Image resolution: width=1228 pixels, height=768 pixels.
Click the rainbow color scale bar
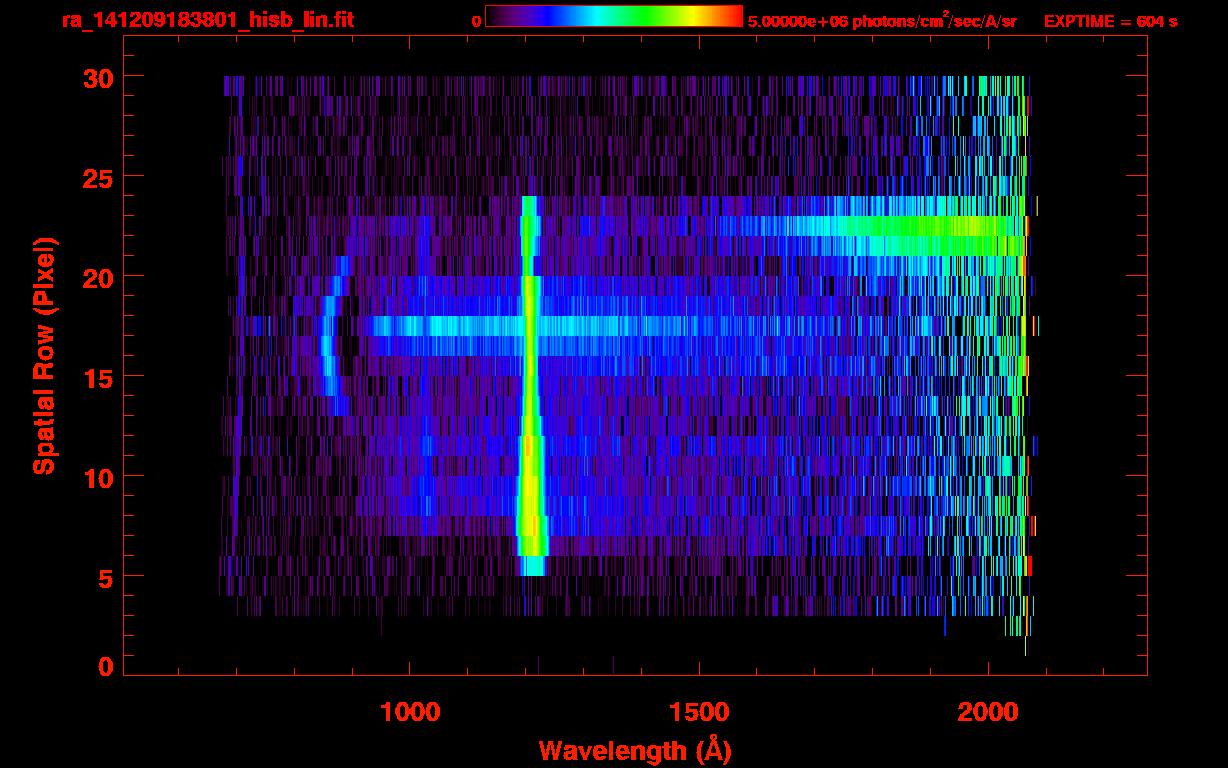(x=614, y=16)
